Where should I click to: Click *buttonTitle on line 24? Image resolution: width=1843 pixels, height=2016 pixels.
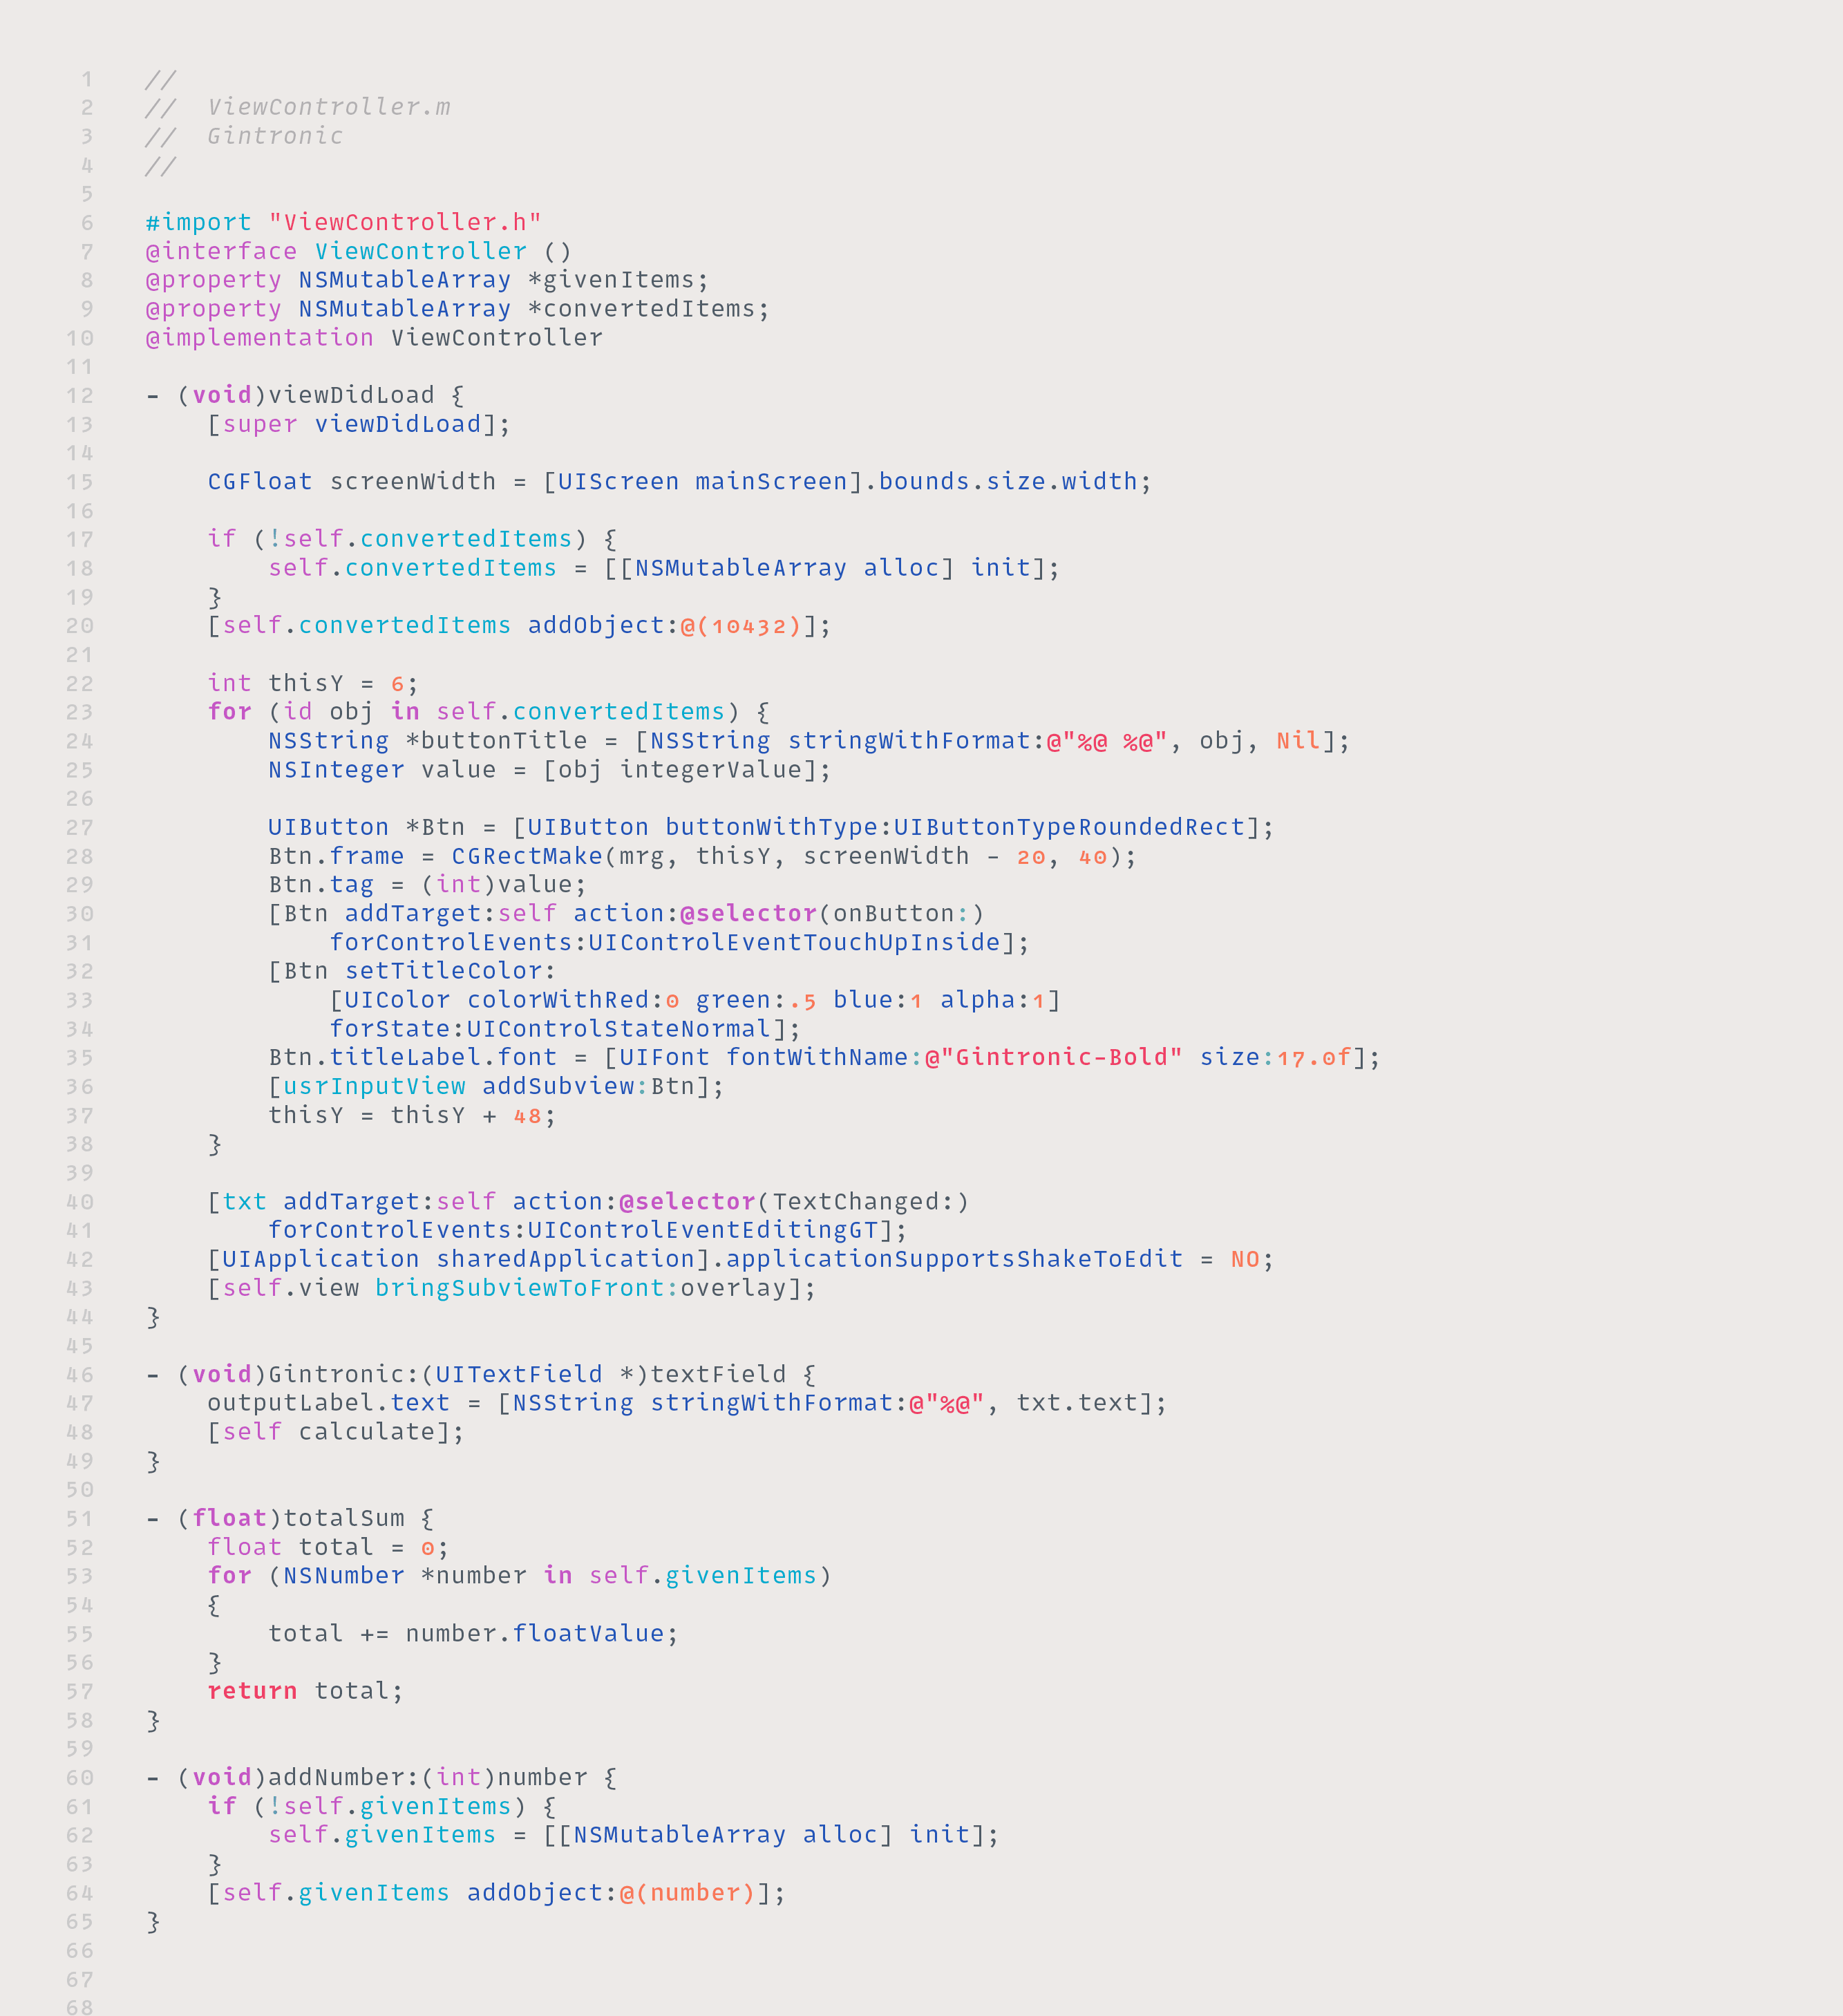click(x=496, y=741)
